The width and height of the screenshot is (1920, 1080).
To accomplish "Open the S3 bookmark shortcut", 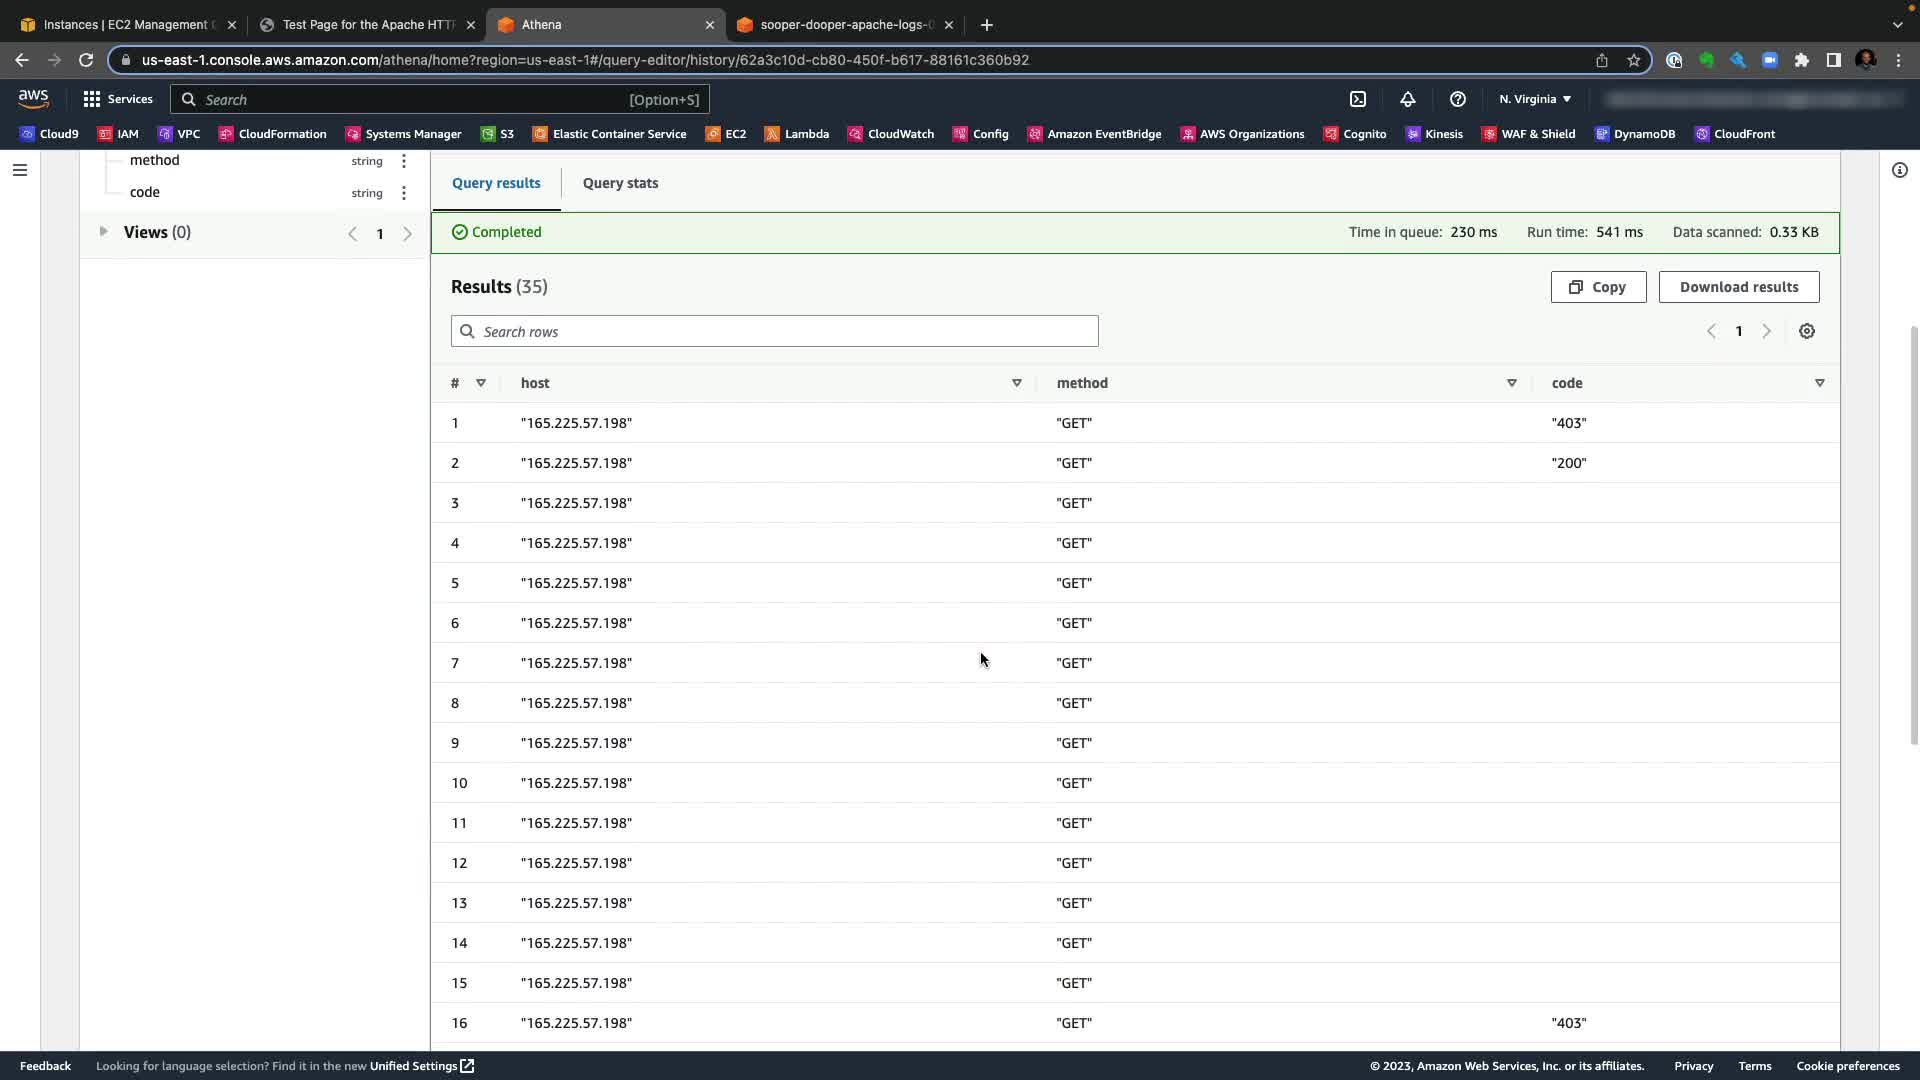I will point(497,134).
